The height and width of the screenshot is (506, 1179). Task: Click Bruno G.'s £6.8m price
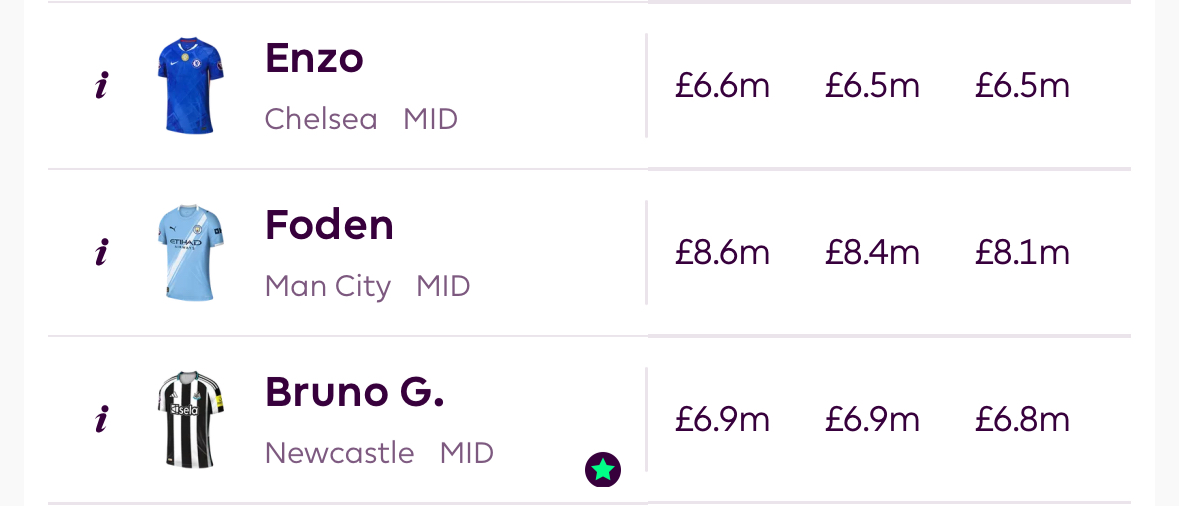pyautogui.click(x=1022, y=420)
